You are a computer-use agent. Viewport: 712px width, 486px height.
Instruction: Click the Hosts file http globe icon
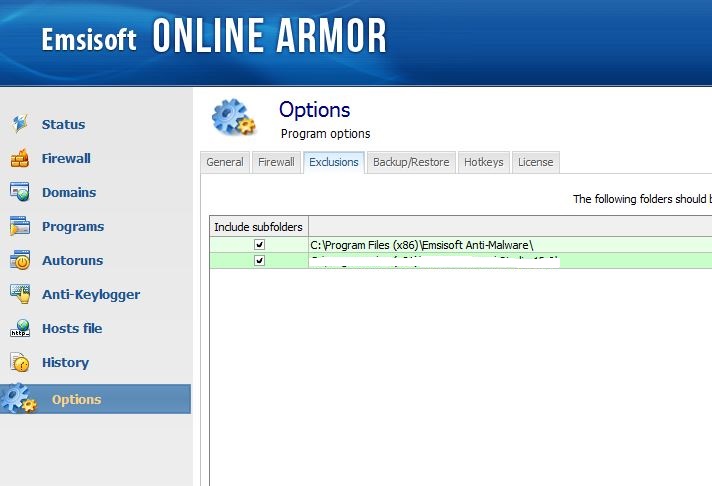click(x=20, y=328)
